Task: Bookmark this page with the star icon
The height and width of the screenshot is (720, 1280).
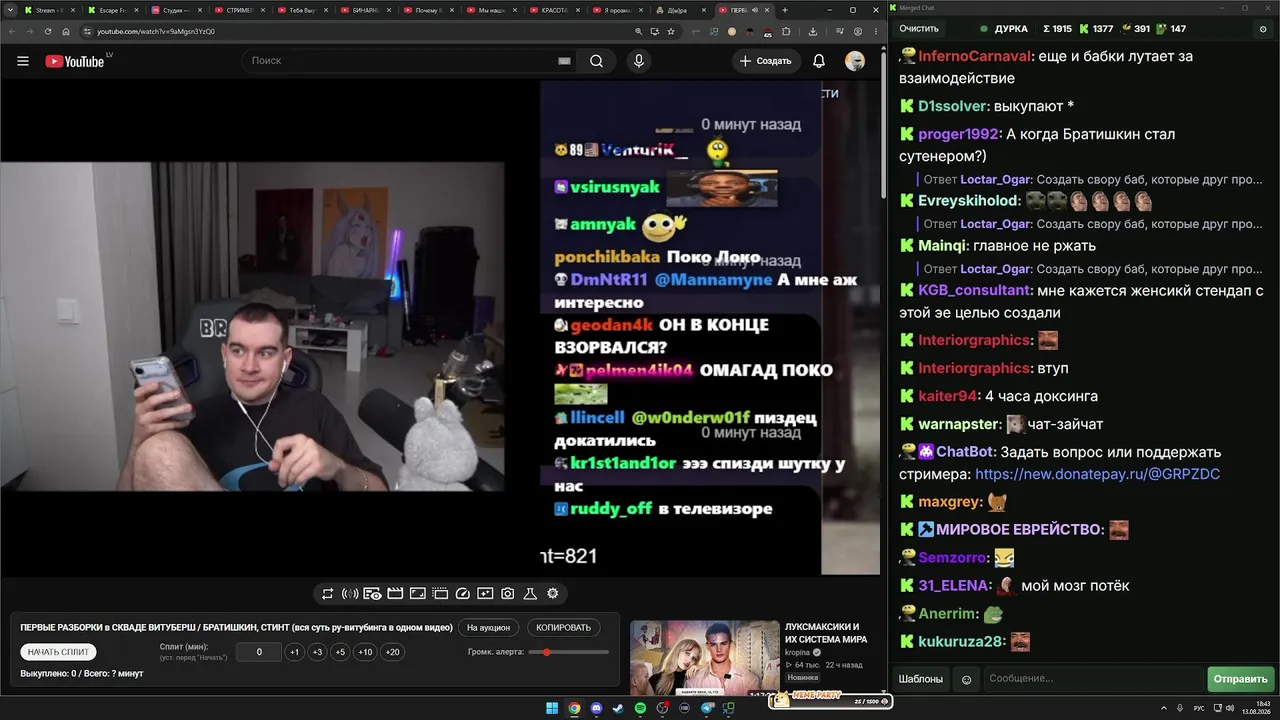Action: point(671,31)
